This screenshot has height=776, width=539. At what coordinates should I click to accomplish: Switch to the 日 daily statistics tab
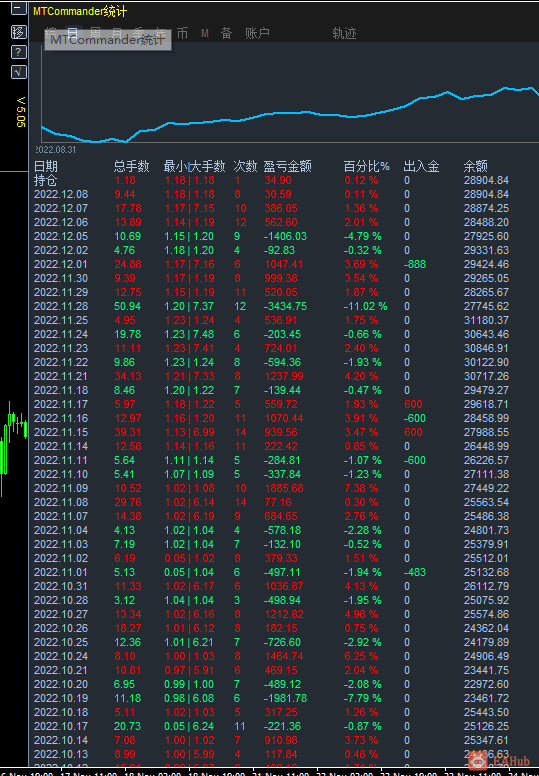pyautogui.click(x=72, y=33)
